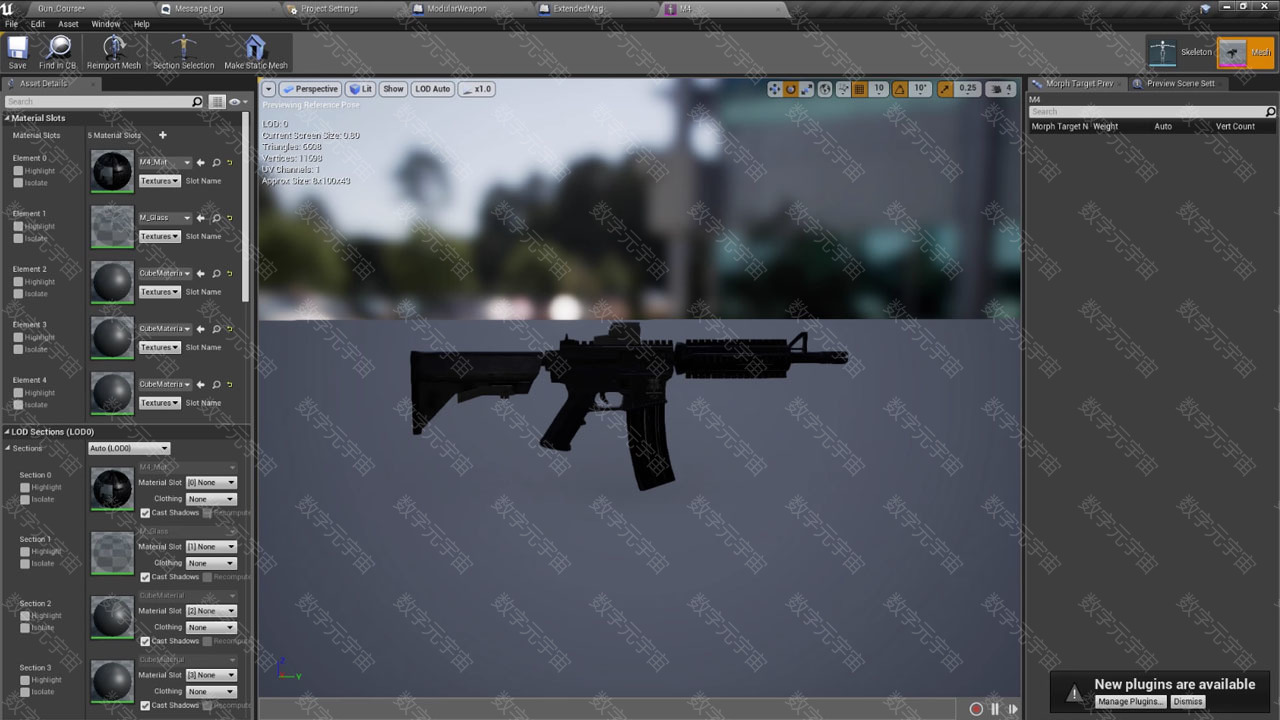
Task: Use selected asset arrow for Element 4
Action: pyautogui.click(x=201, y=384)
